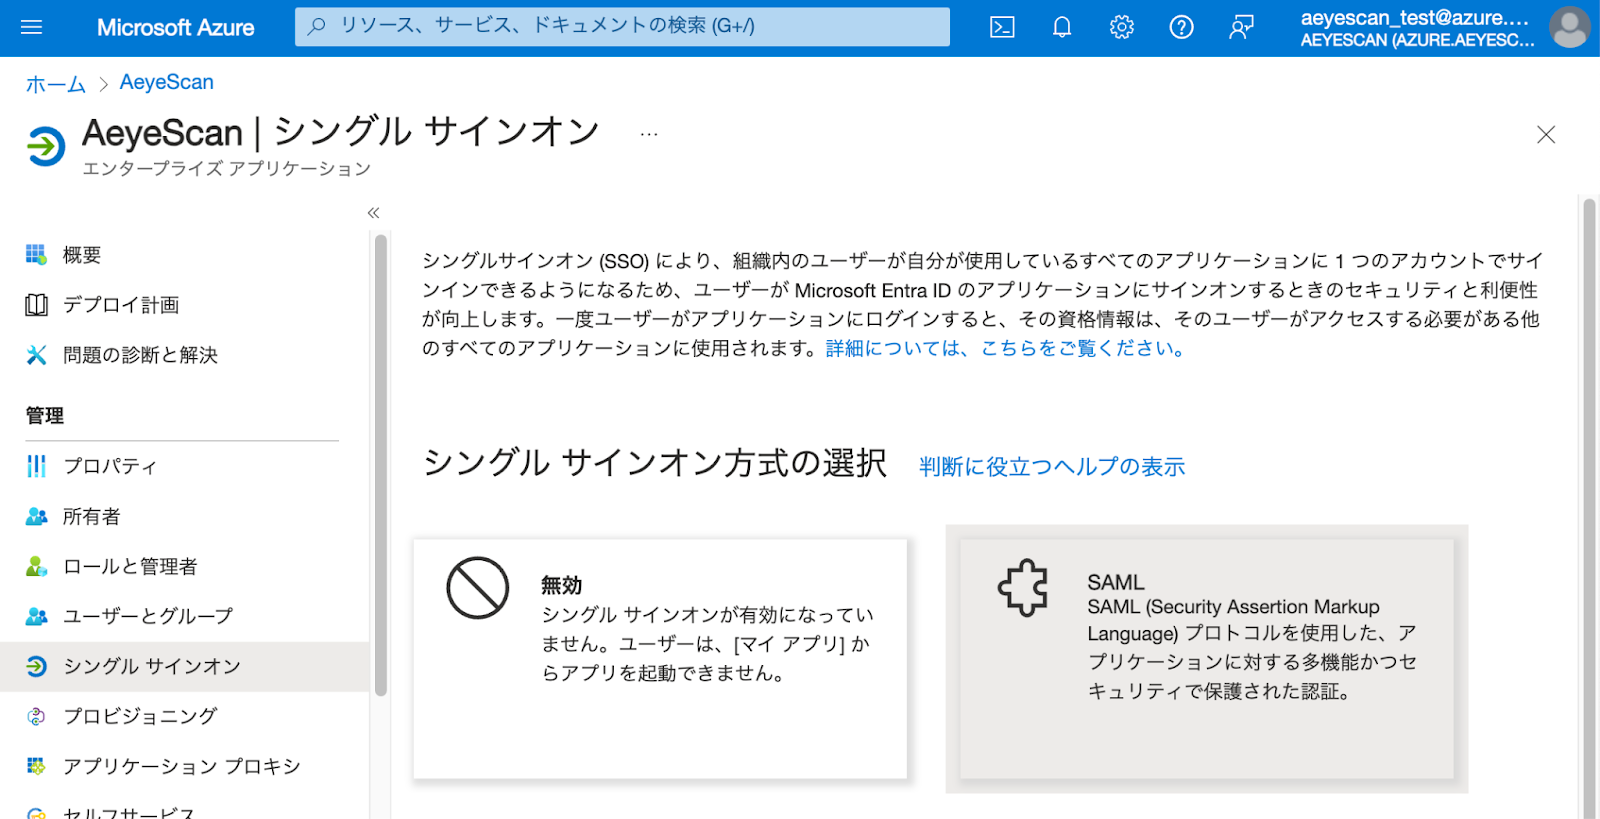This screenshot has width=1600, height=819.
Task: Click the 所有者 people icon
Action: pos(36,516)
